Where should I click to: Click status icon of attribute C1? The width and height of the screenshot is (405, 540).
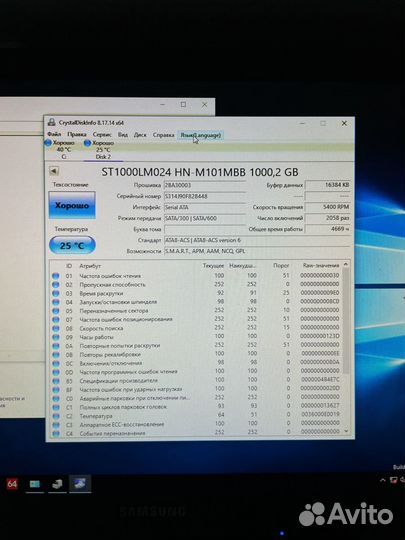tap(55, 407)
